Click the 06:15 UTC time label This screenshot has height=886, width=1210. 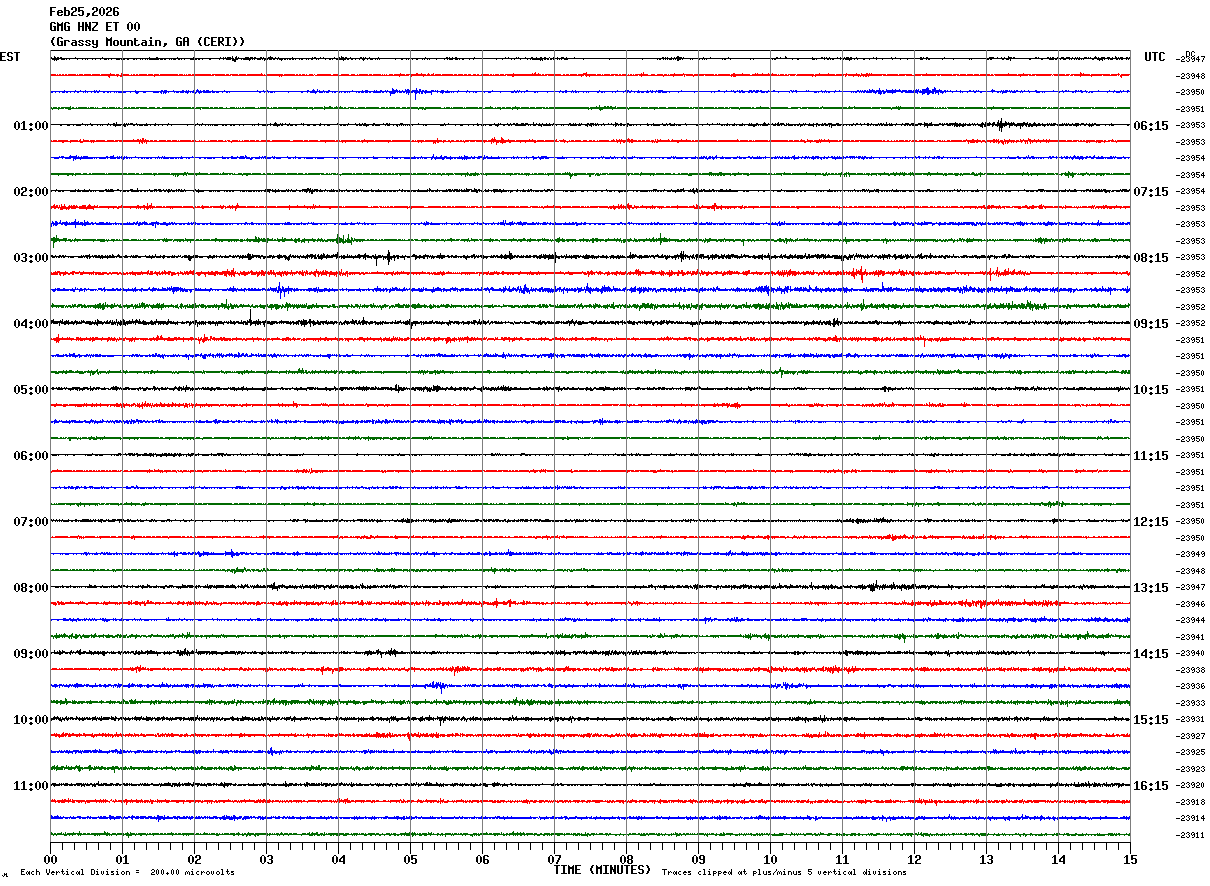coord(1151,126)
